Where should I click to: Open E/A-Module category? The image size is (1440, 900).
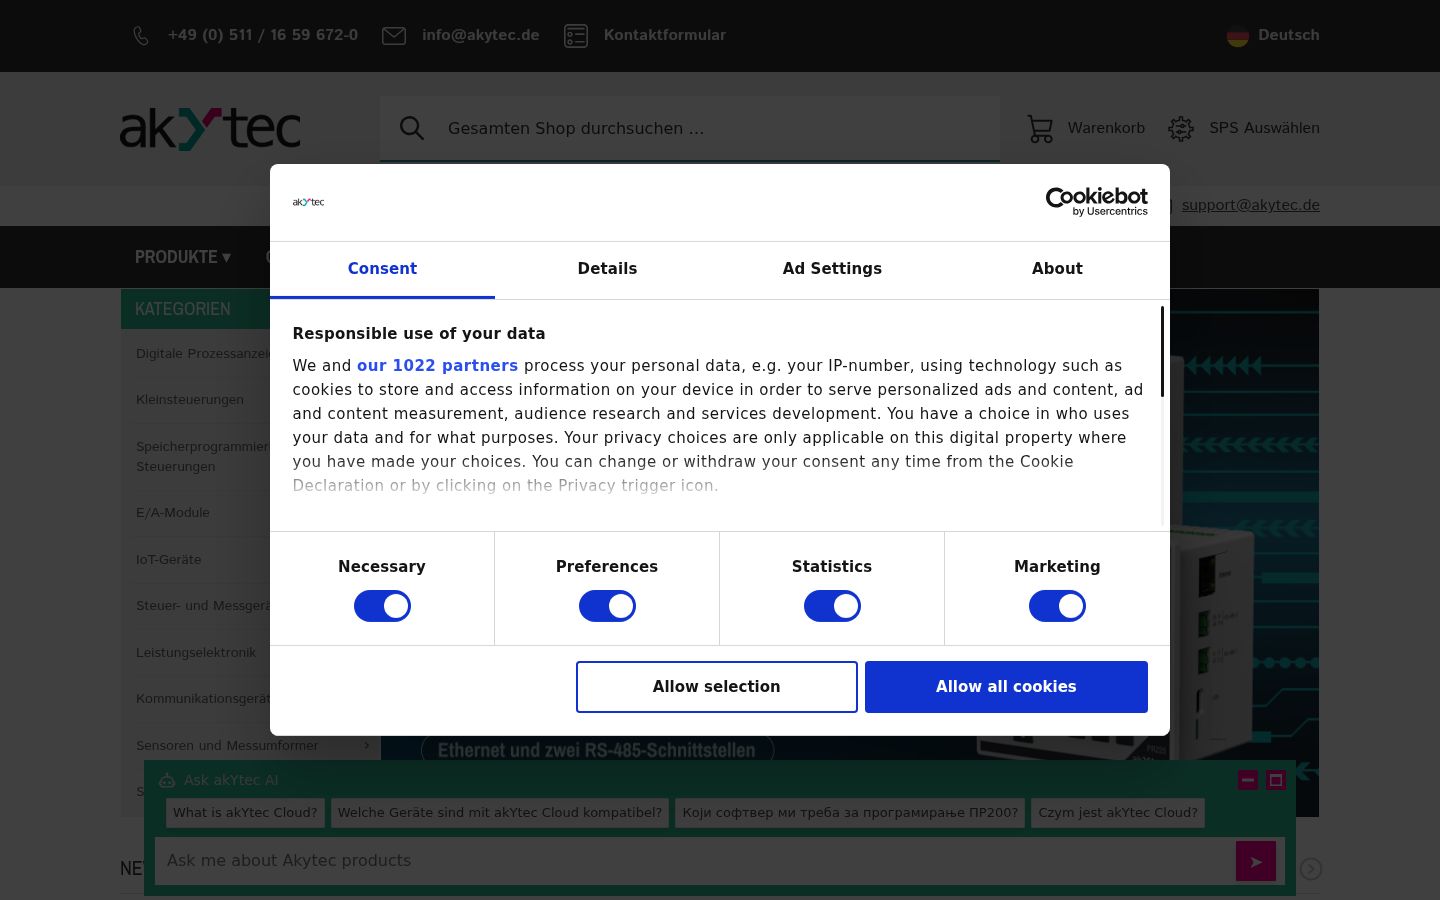[173, 512]
